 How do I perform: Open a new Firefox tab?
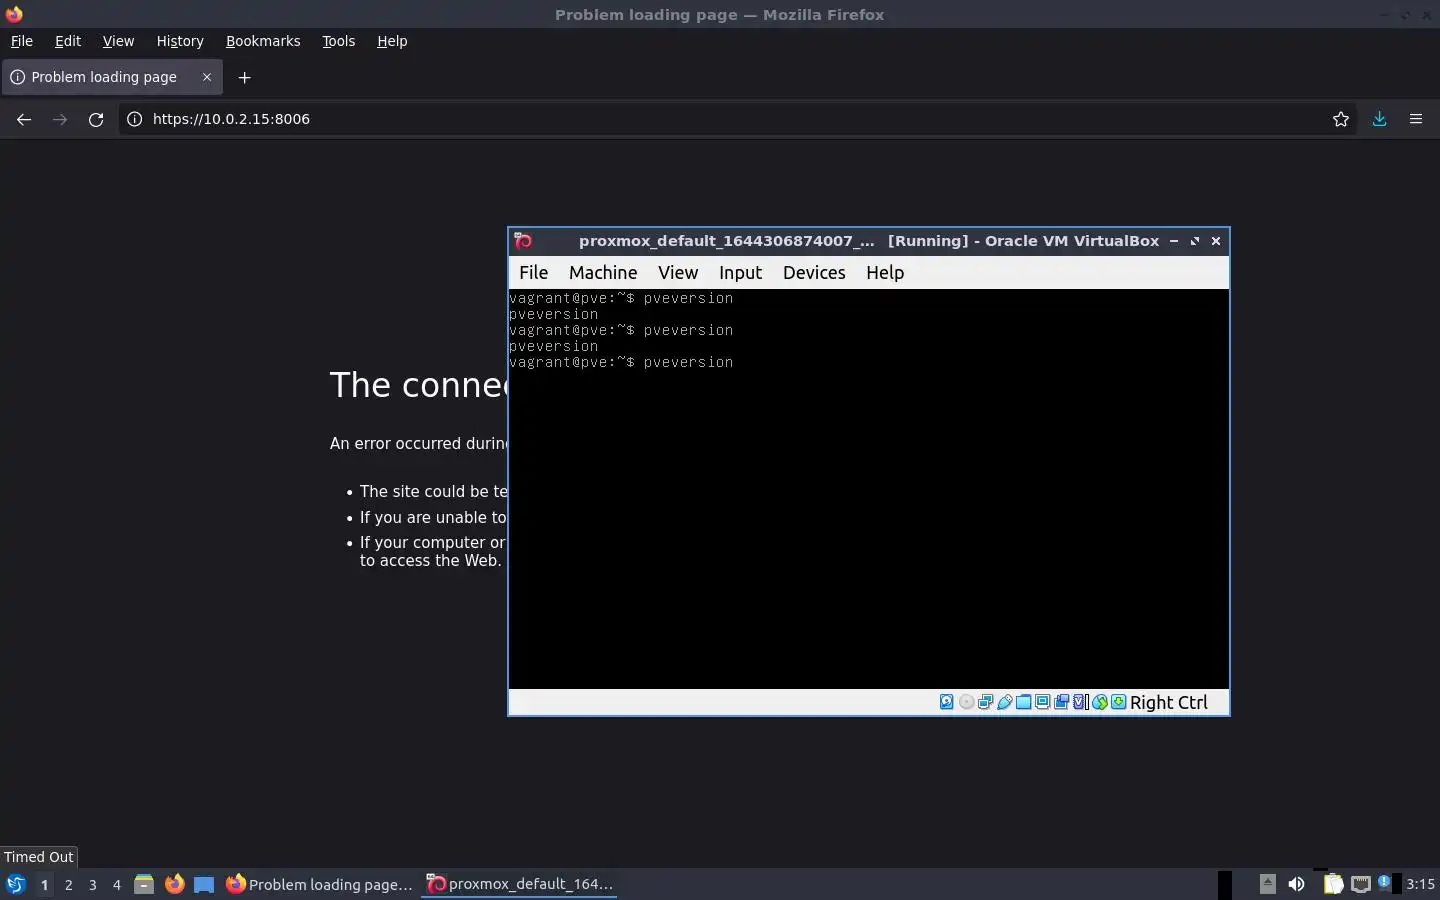point(244,77)
